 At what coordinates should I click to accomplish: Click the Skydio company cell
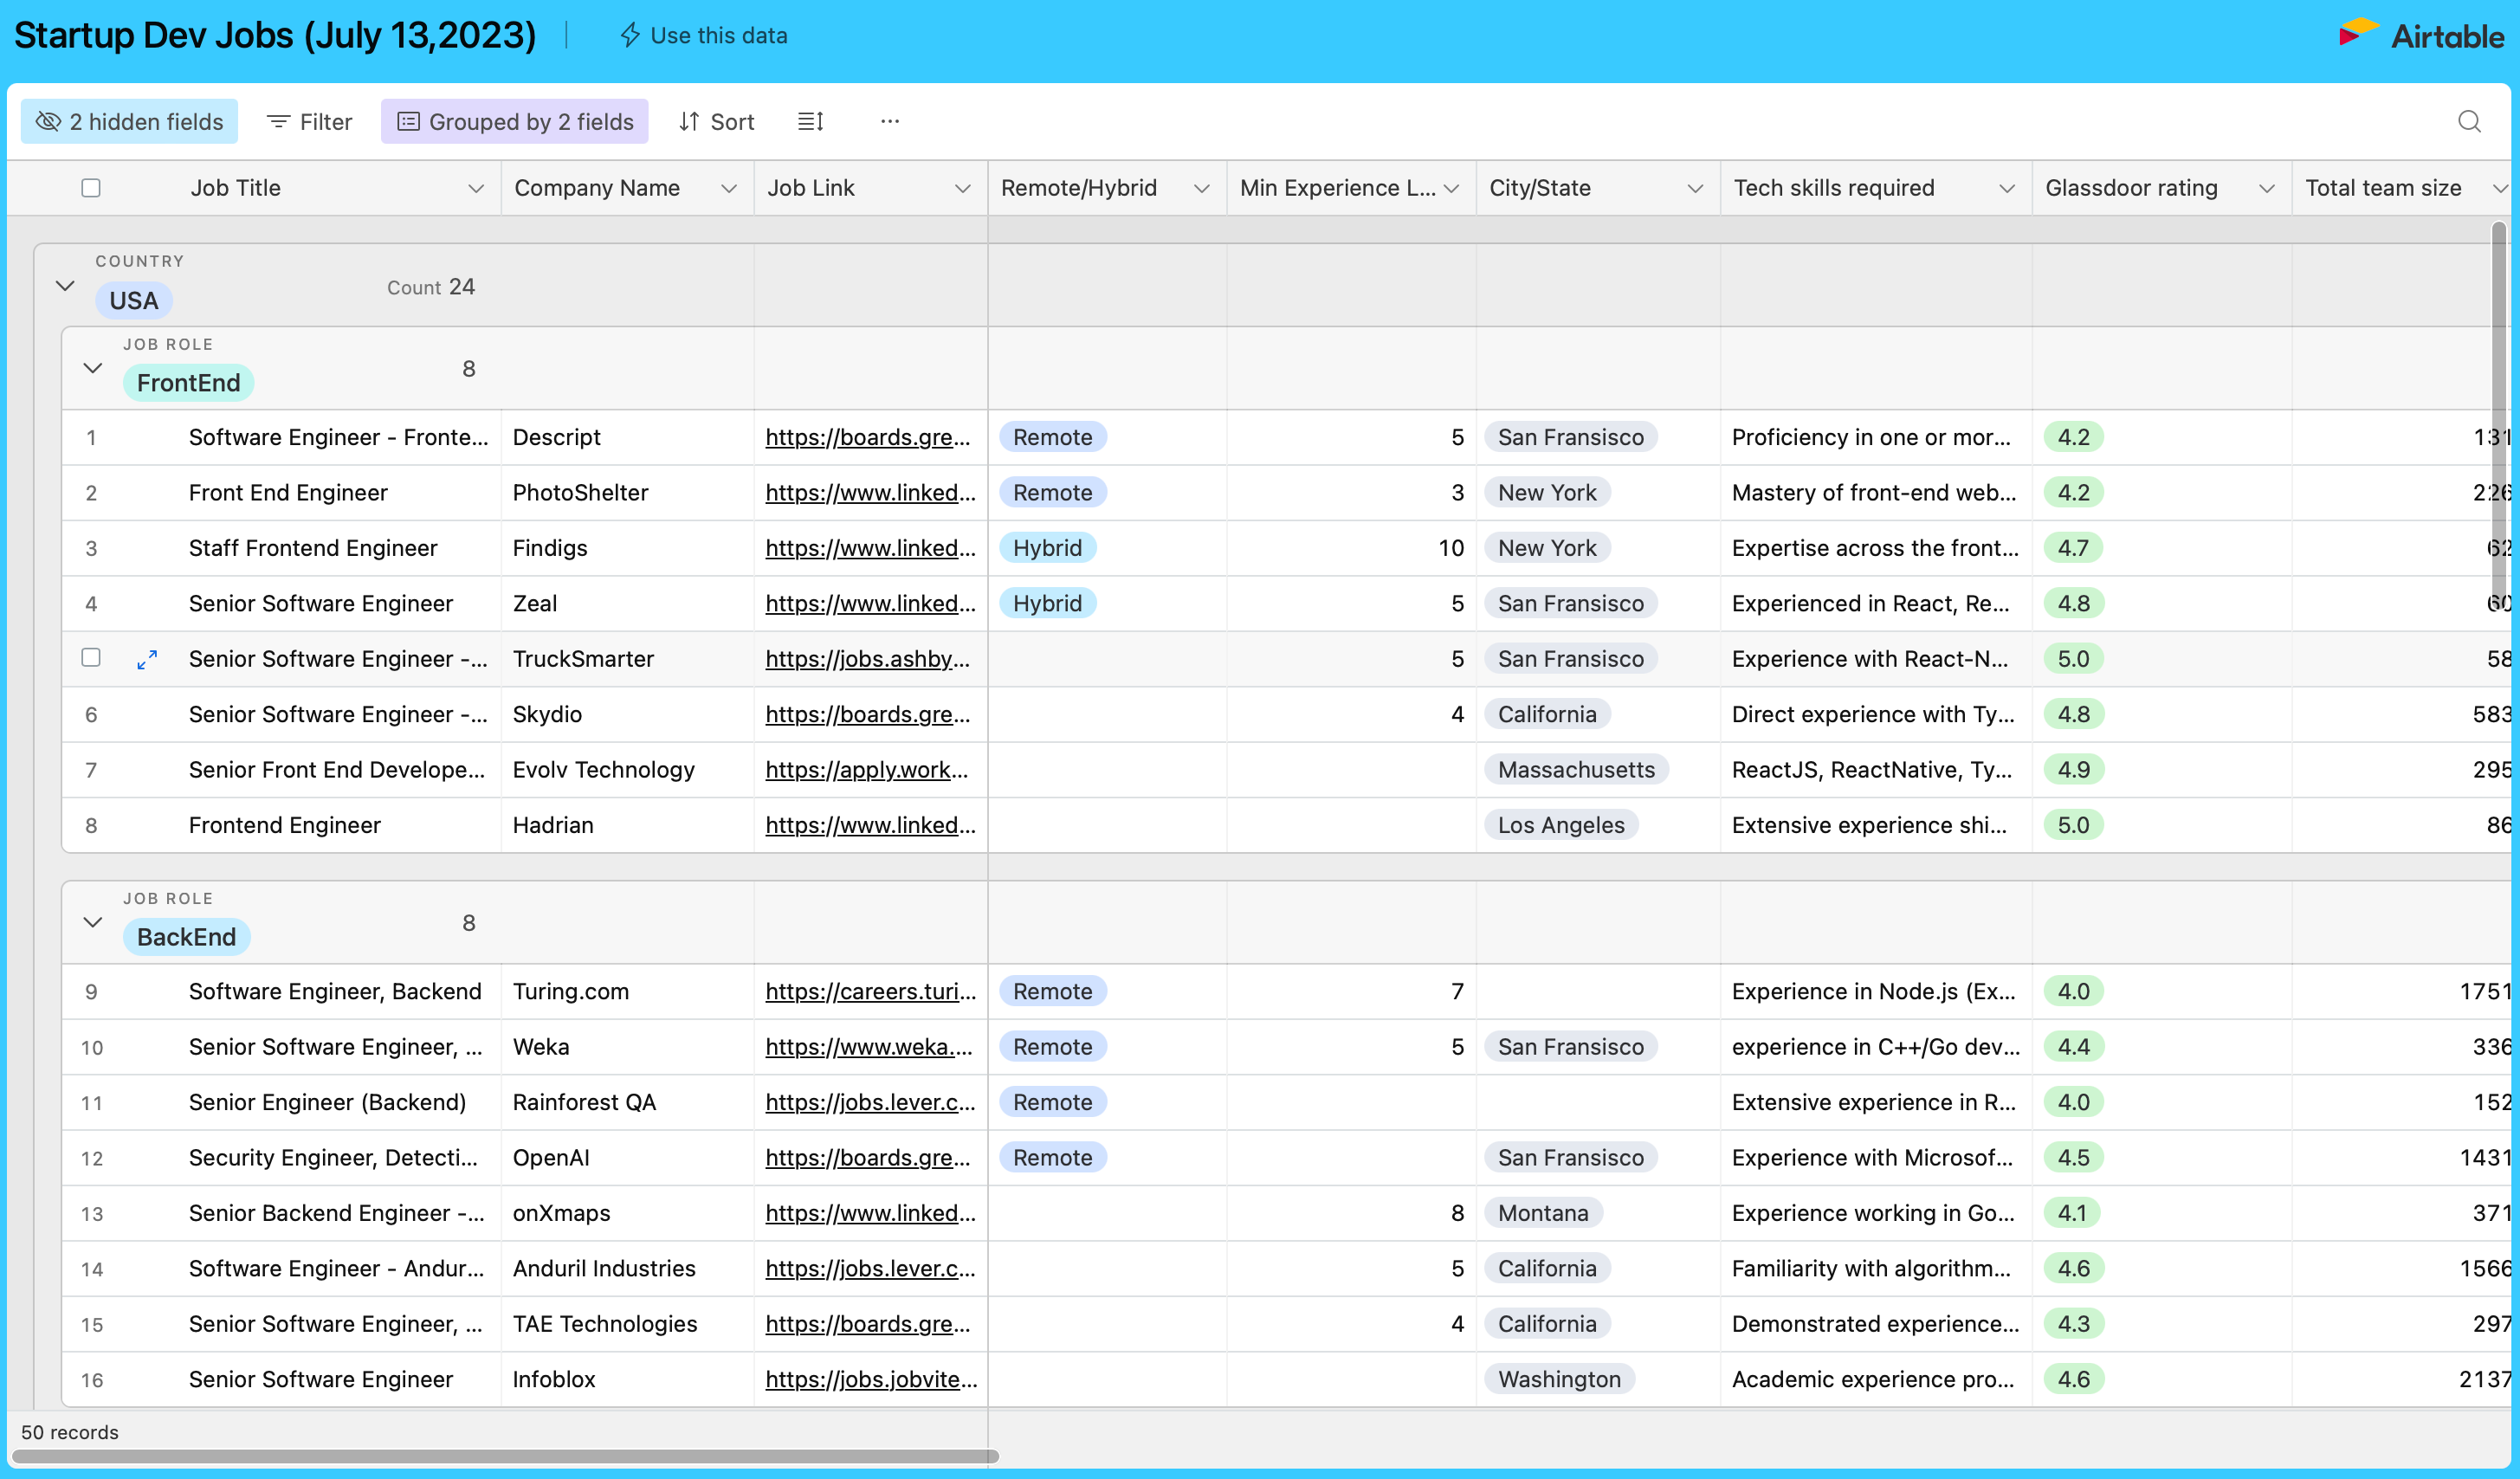627,714
